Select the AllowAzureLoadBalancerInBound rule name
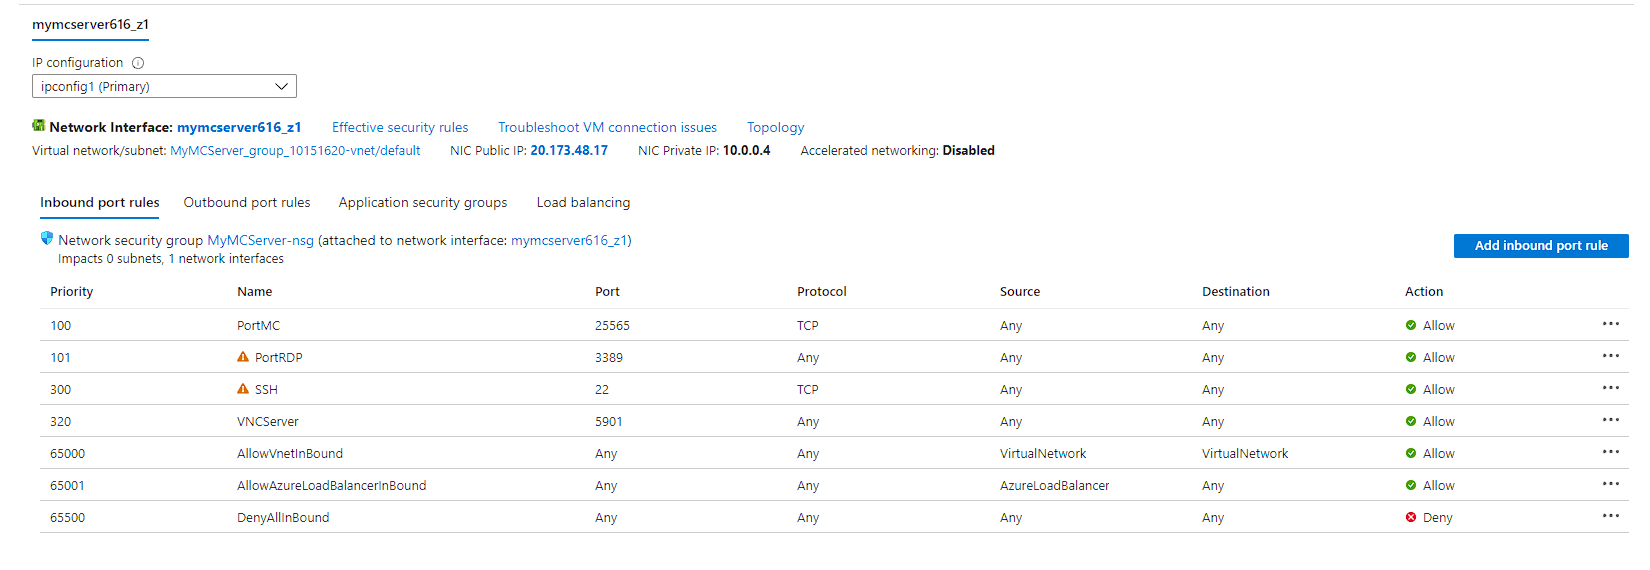1650x570 pixels. (x=331, y=485)
